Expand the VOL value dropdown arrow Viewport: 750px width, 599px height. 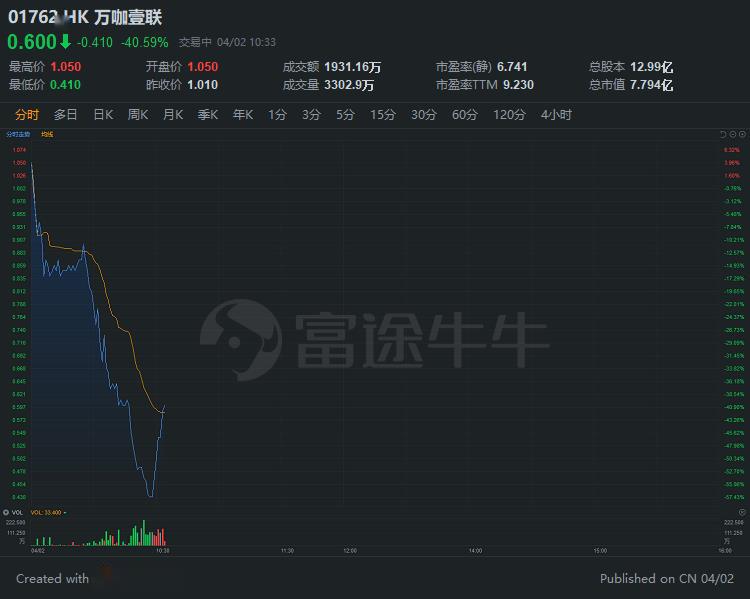[65, 513]
